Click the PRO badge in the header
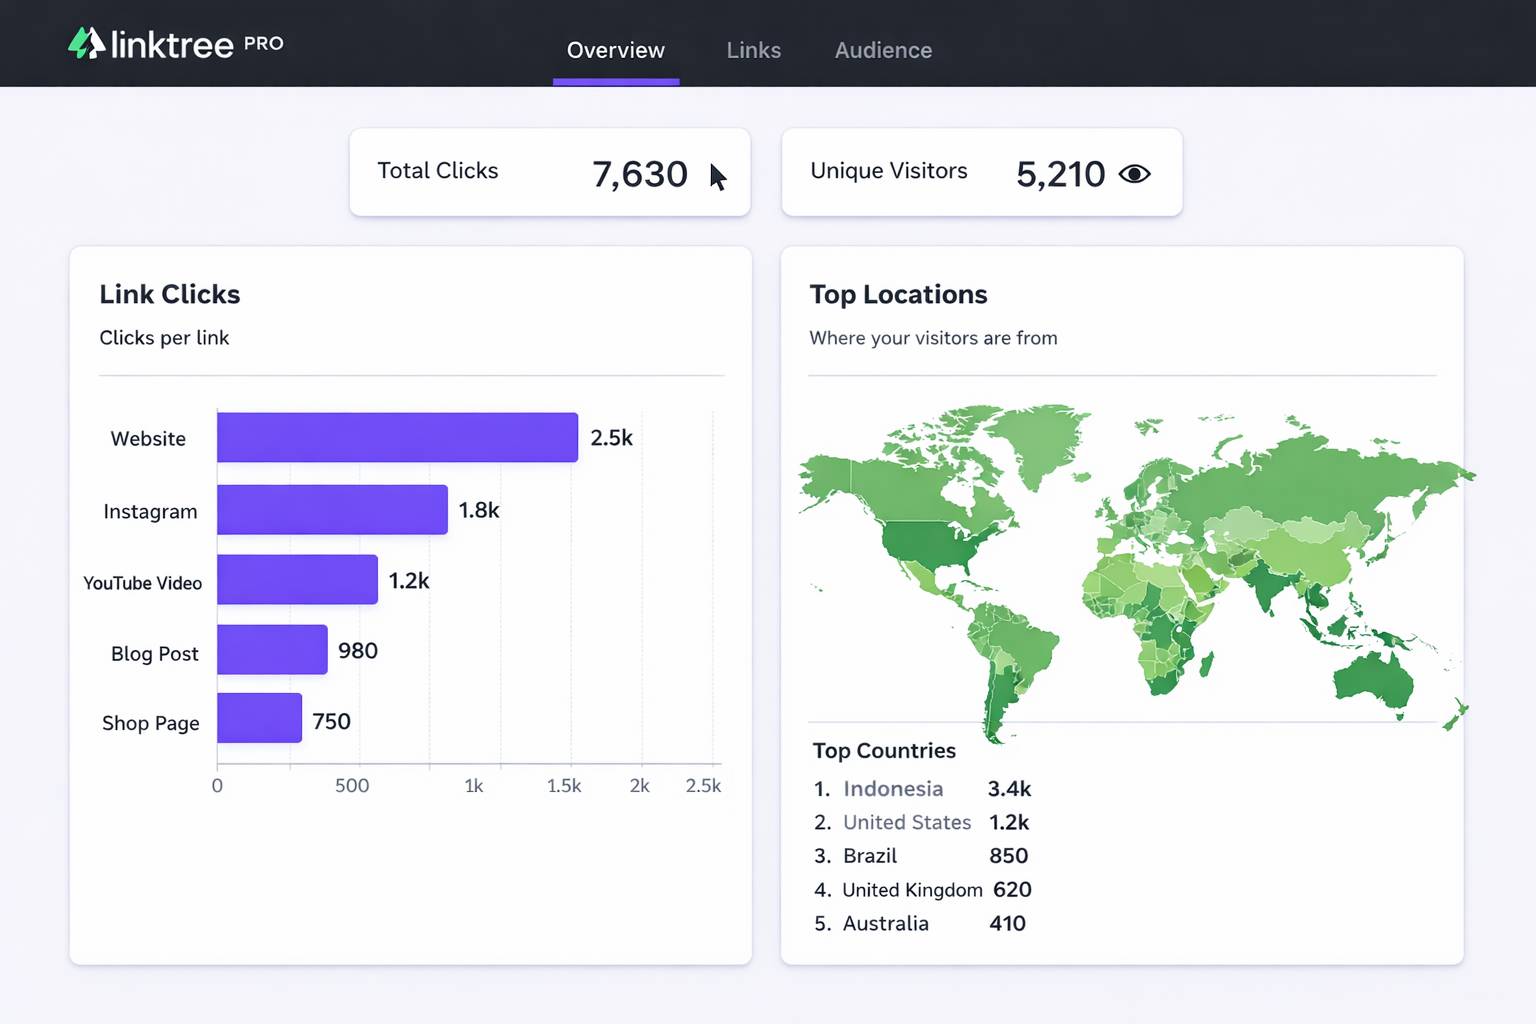This screenshot has width=1536, height=1024. (x=263, y=43)
